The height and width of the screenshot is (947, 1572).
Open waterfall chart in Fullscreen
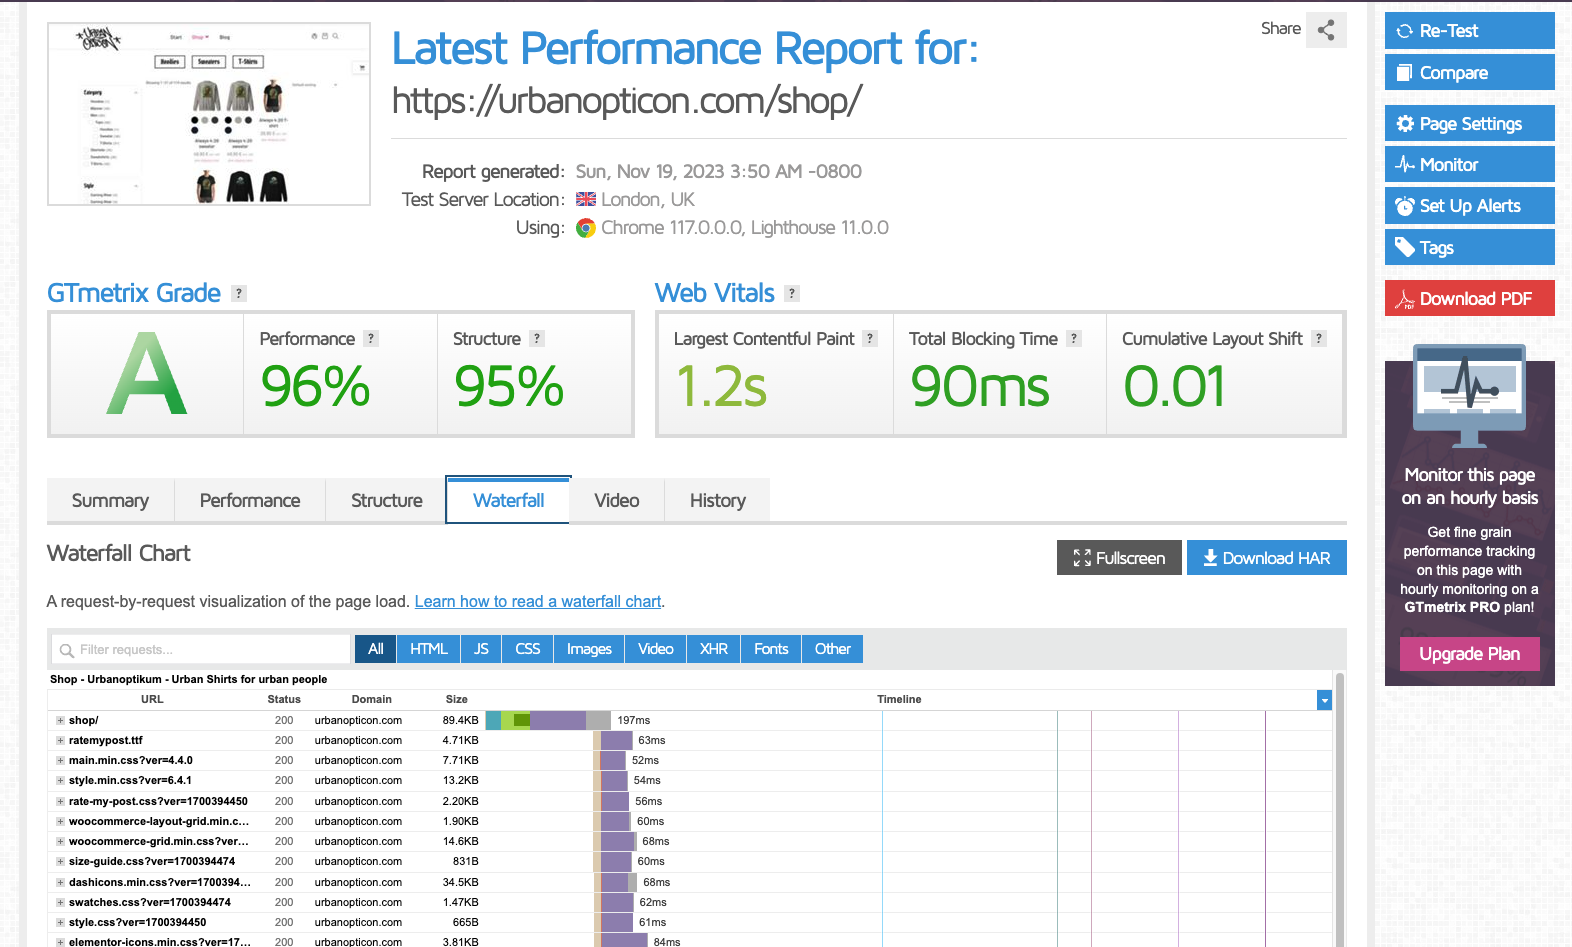(x=1119, y=558)
